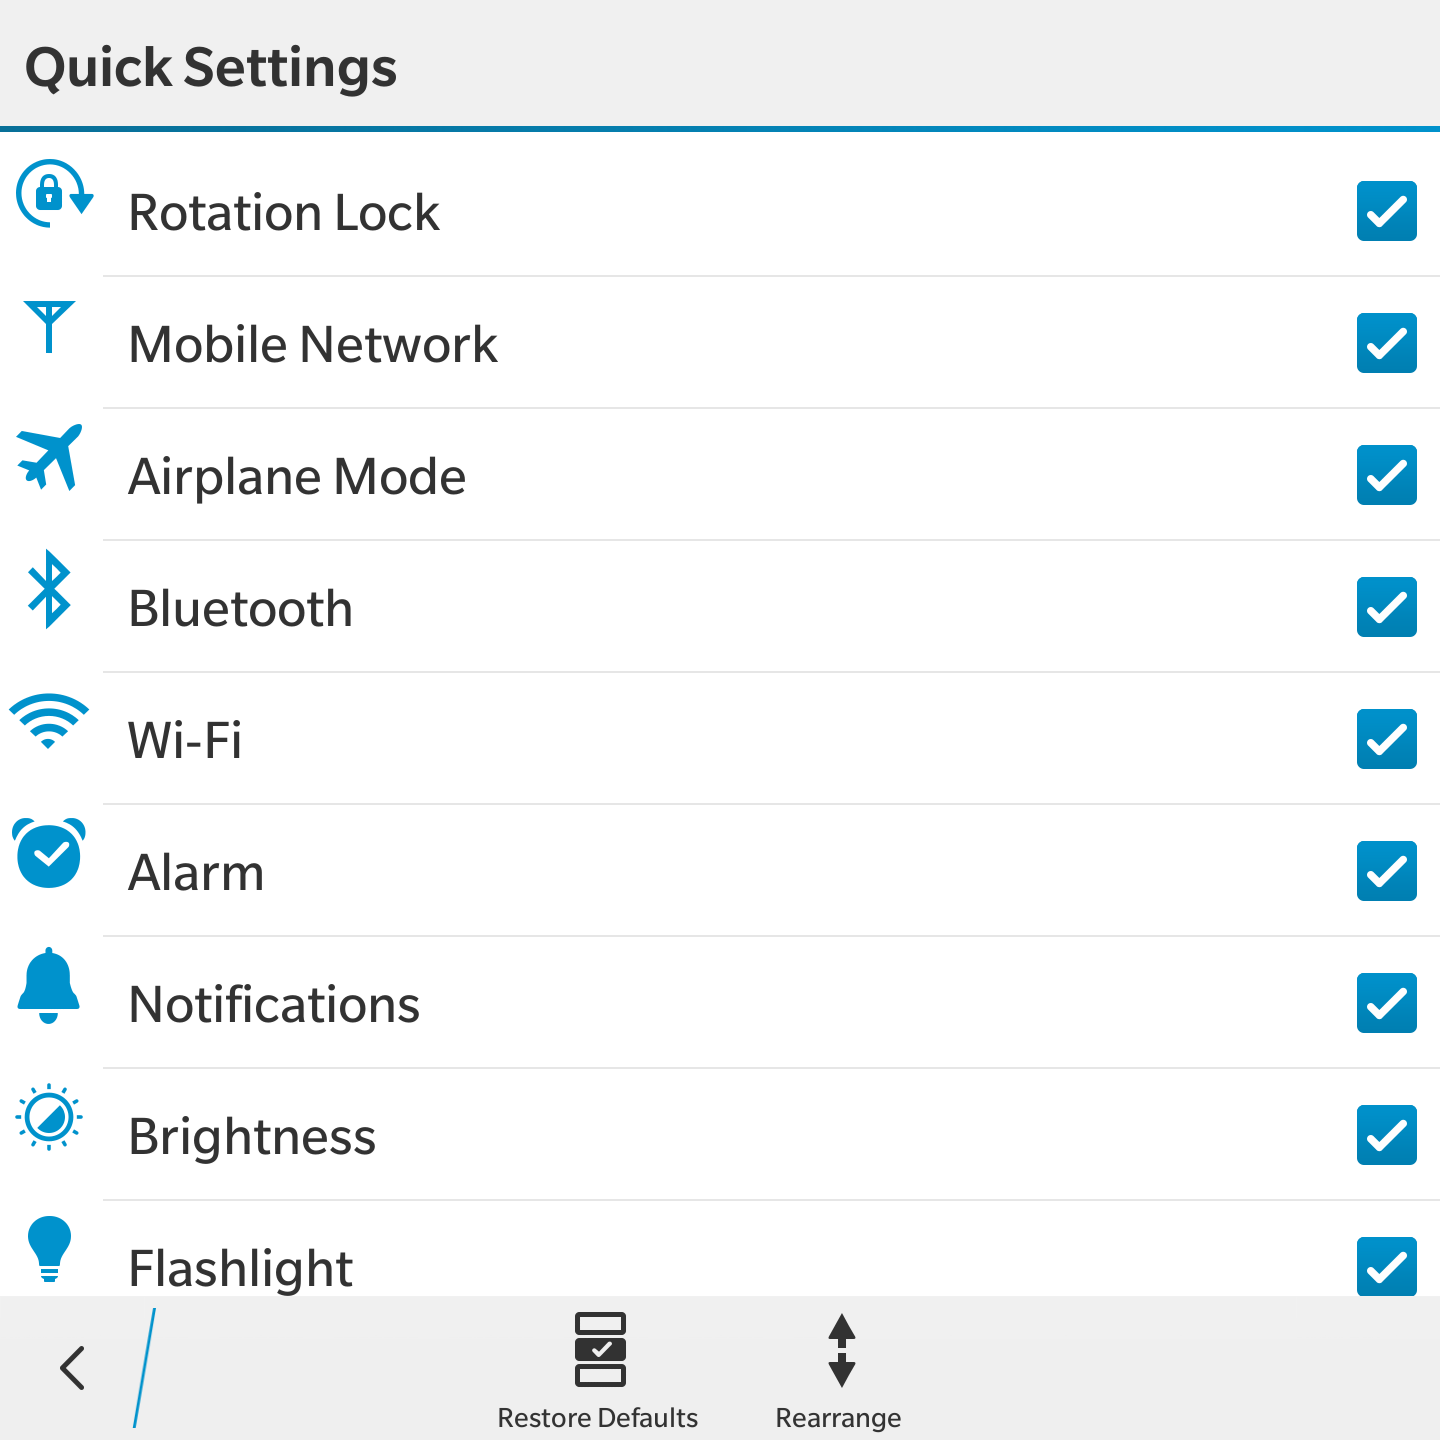Click the Notifications bell icon

[x=48, y=985]
